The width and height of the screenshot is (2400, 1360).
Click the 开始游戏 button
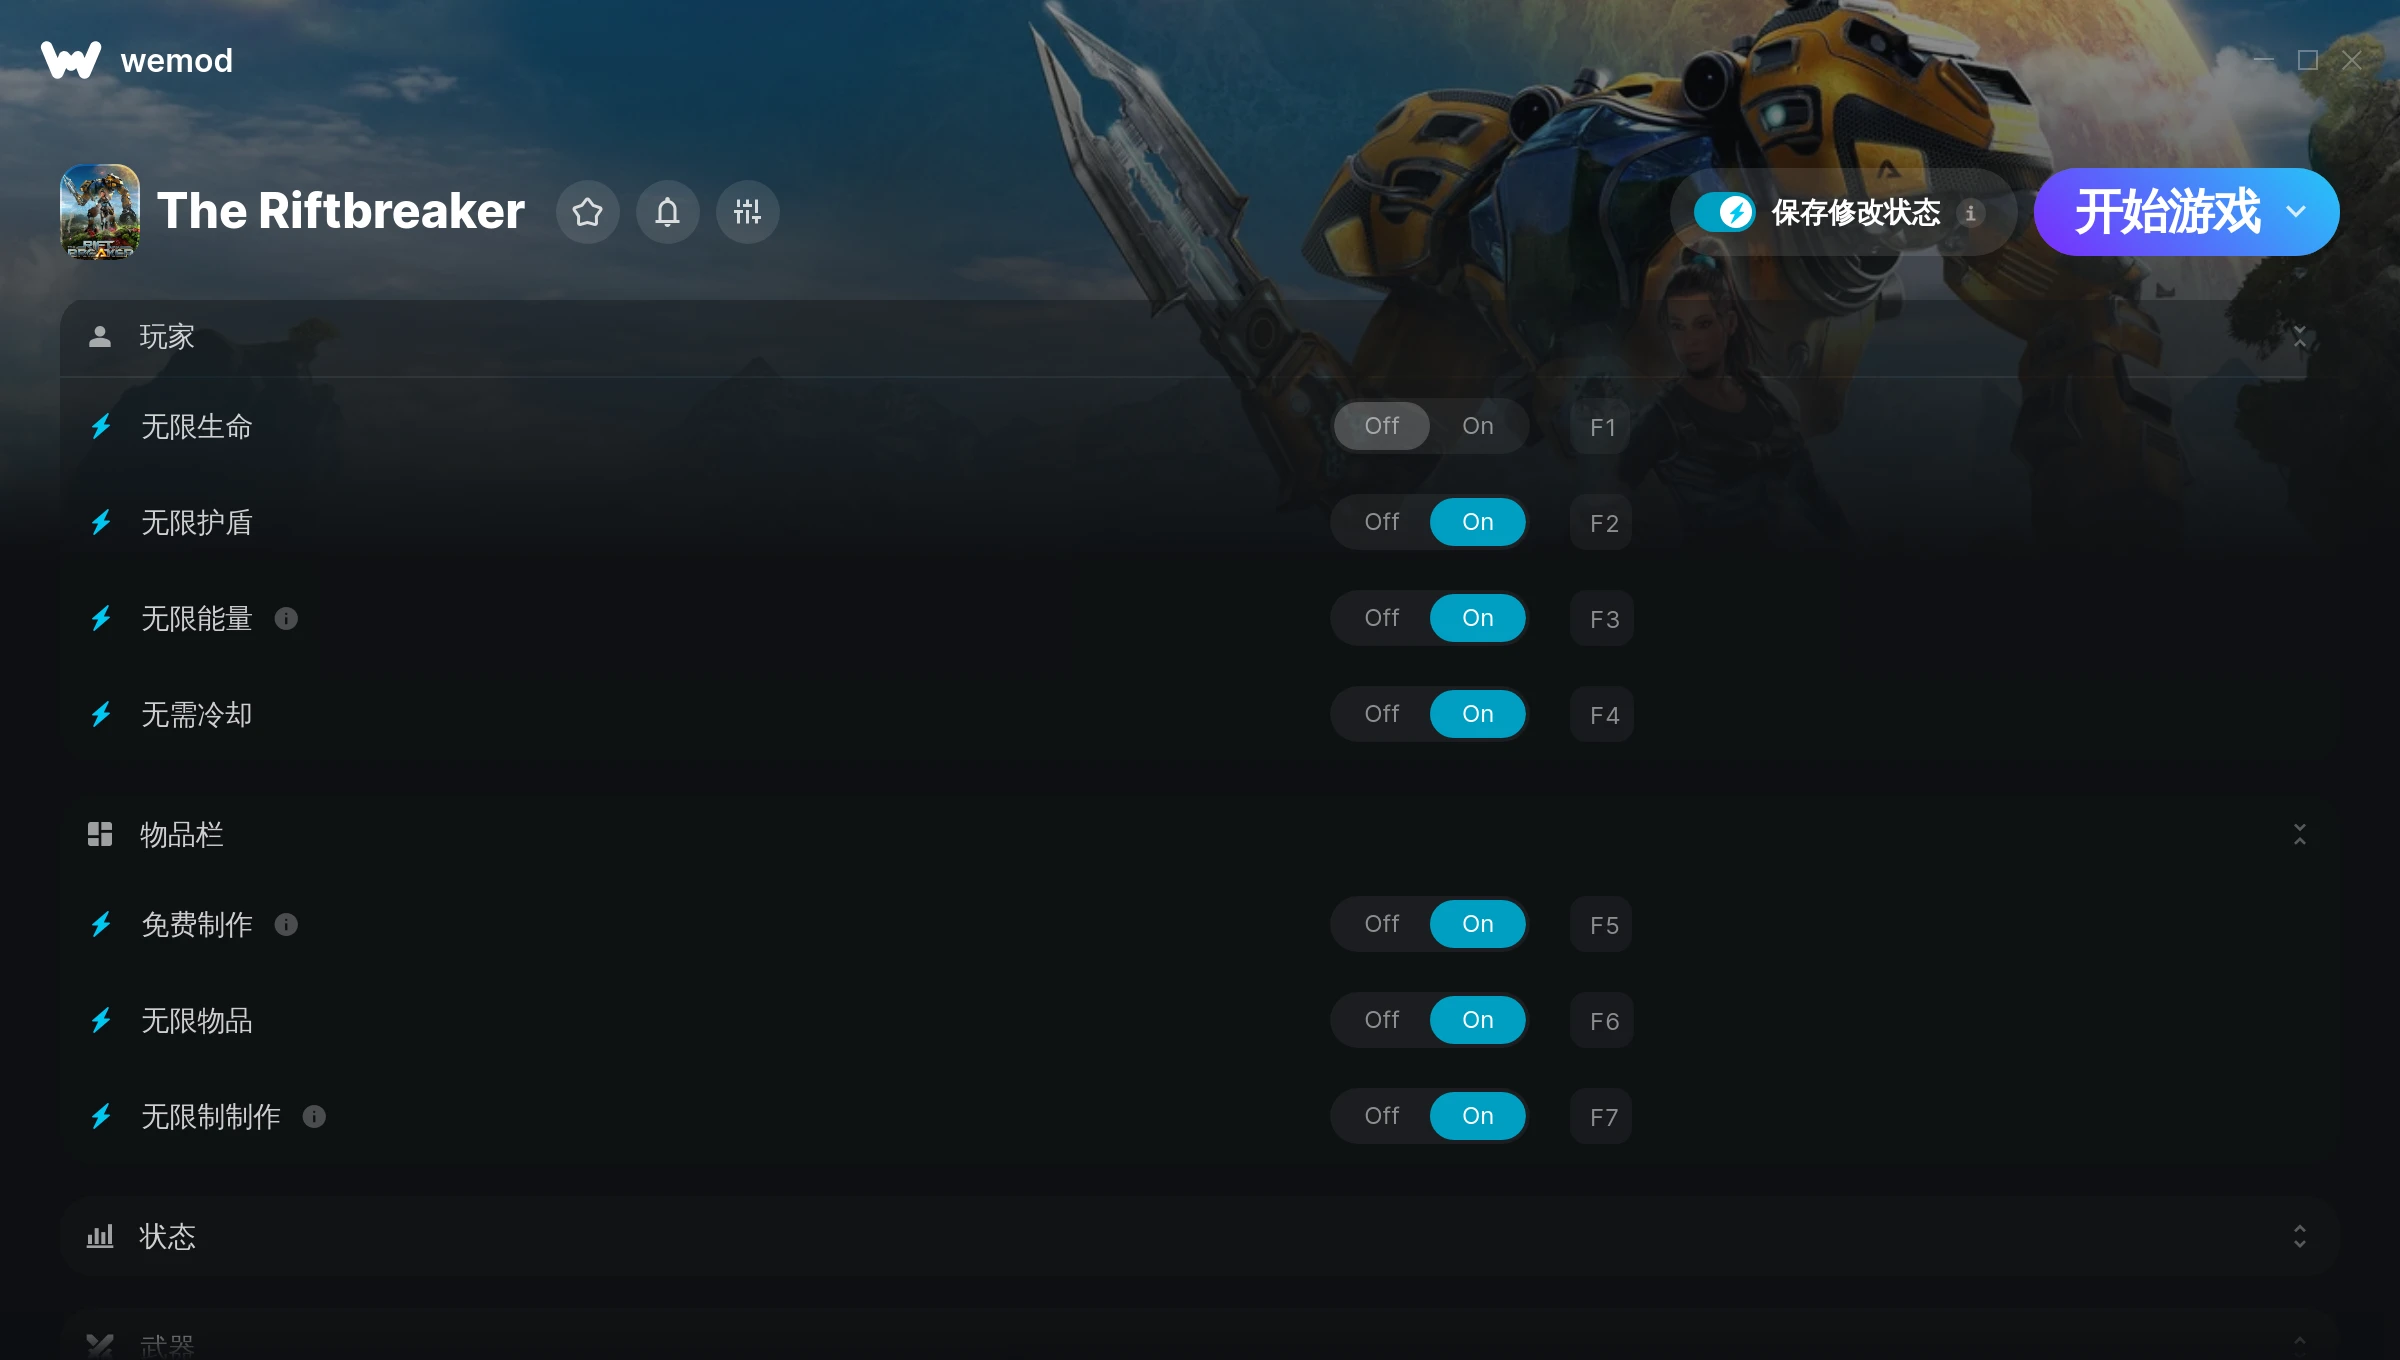pyautogui.click(x=2167, y=212)
